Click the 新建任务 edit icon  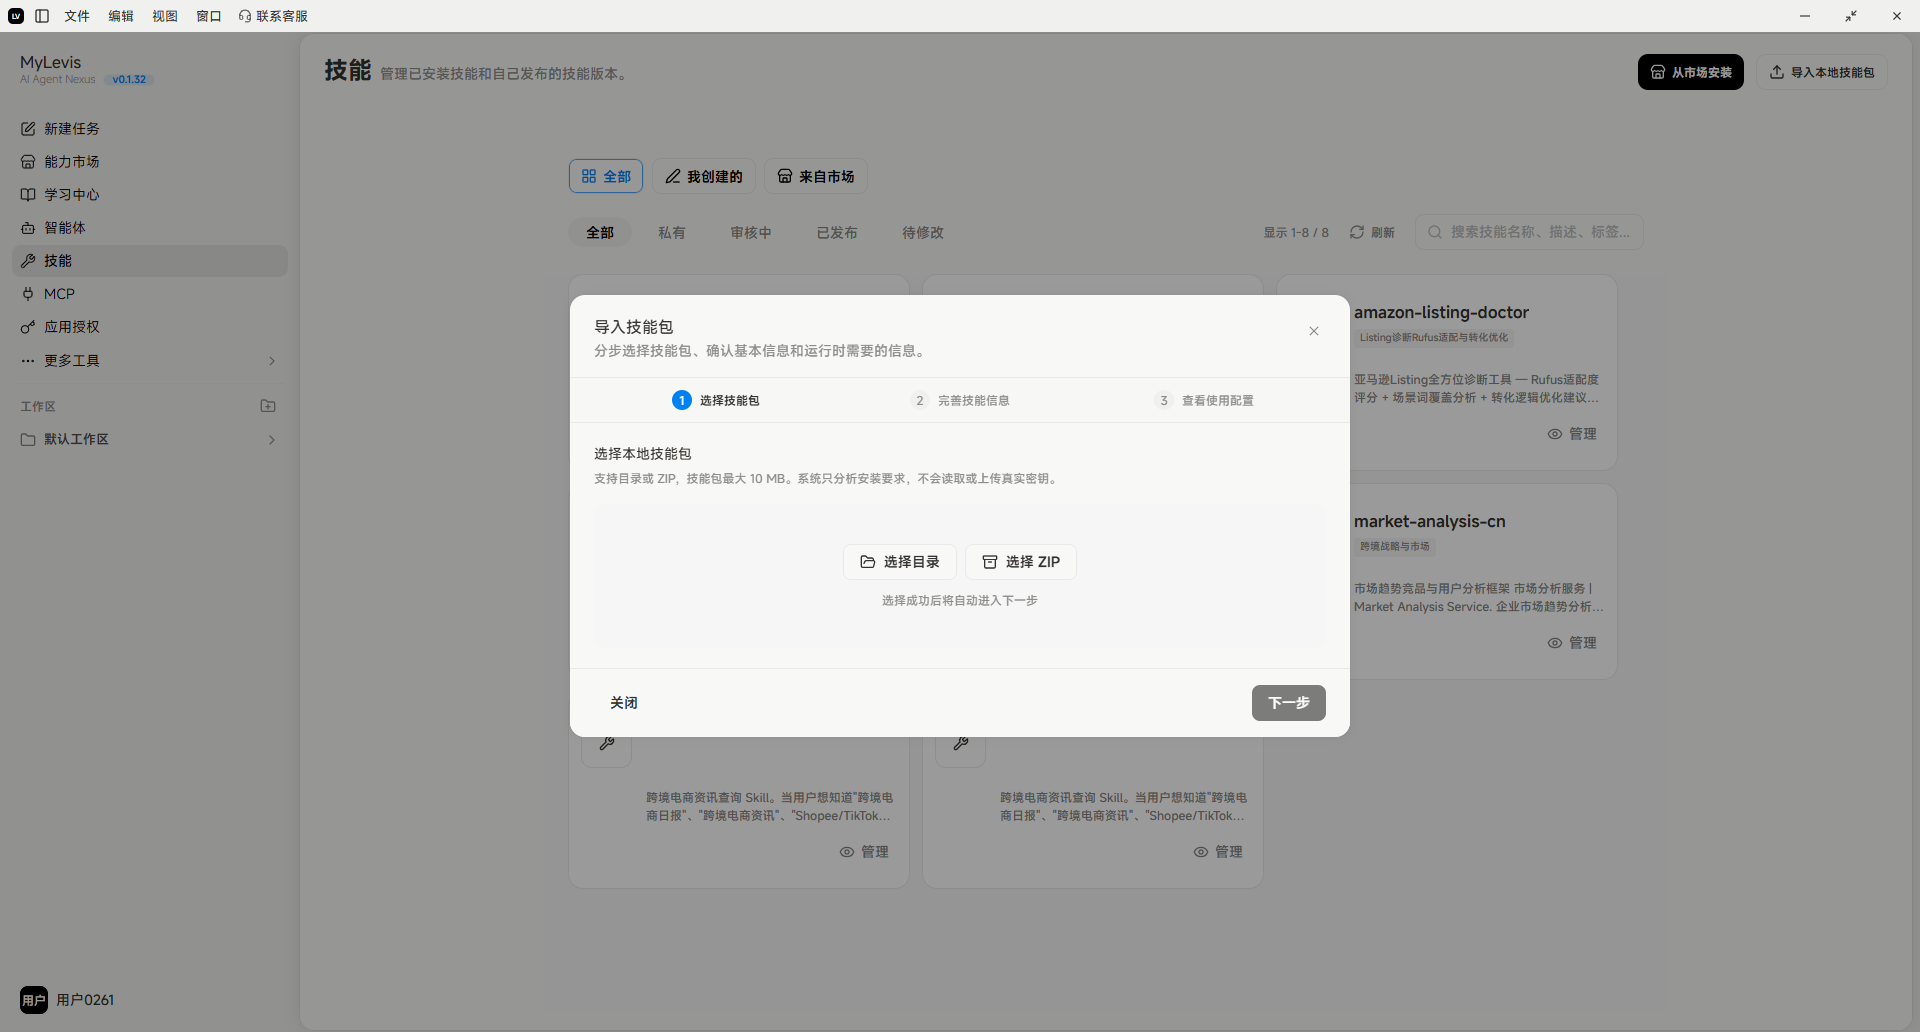[28, 129]
